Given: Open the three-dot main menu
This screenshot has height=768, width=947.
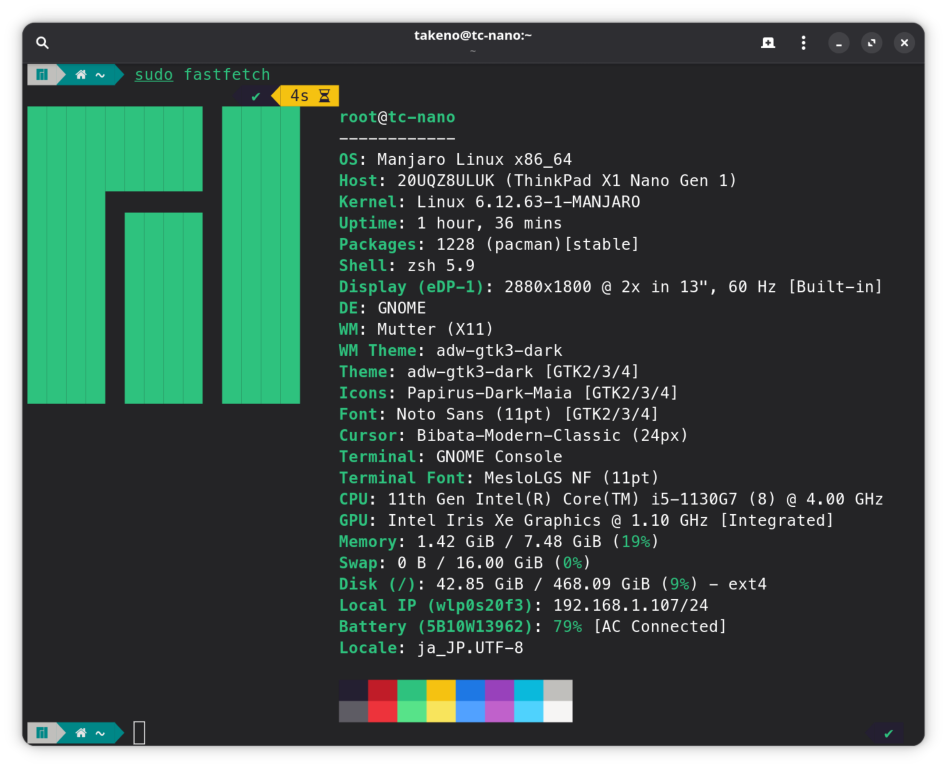Looking at the screenshot, I should pos(803,43).
